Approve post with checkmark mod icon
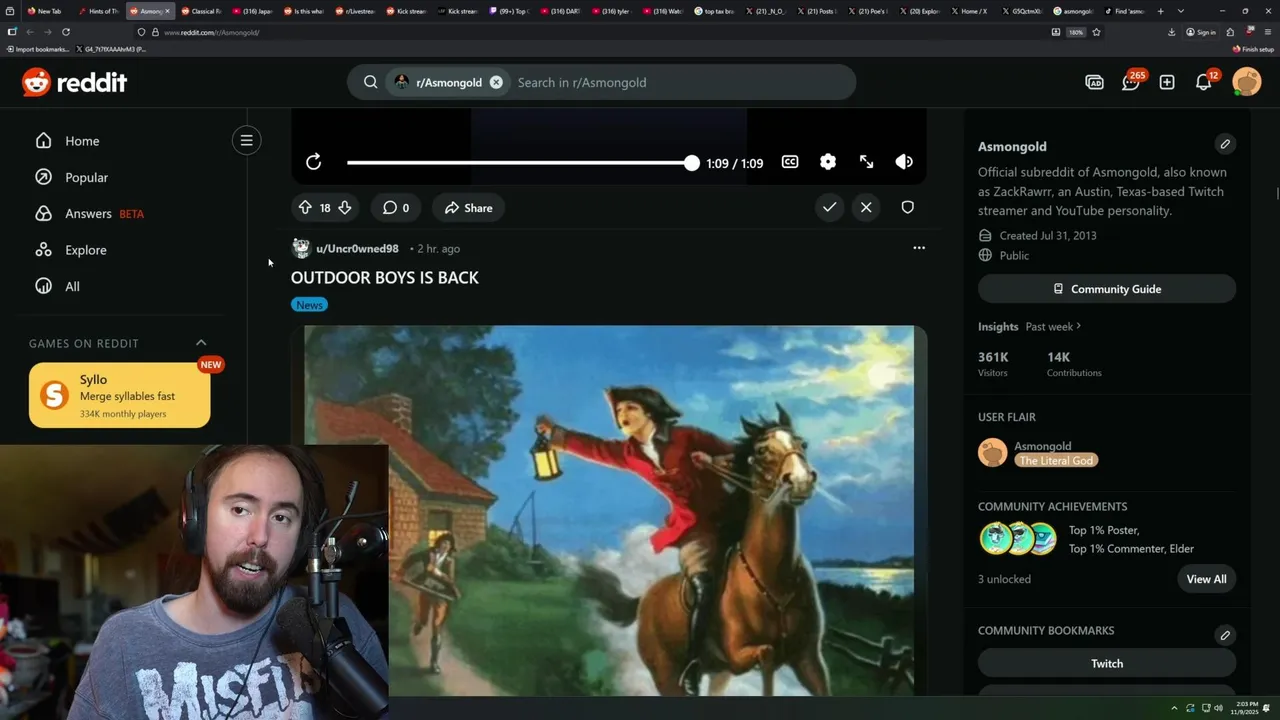Image resolution: width=1280 pixels, height=720 pixels. (x=829, y=207)
